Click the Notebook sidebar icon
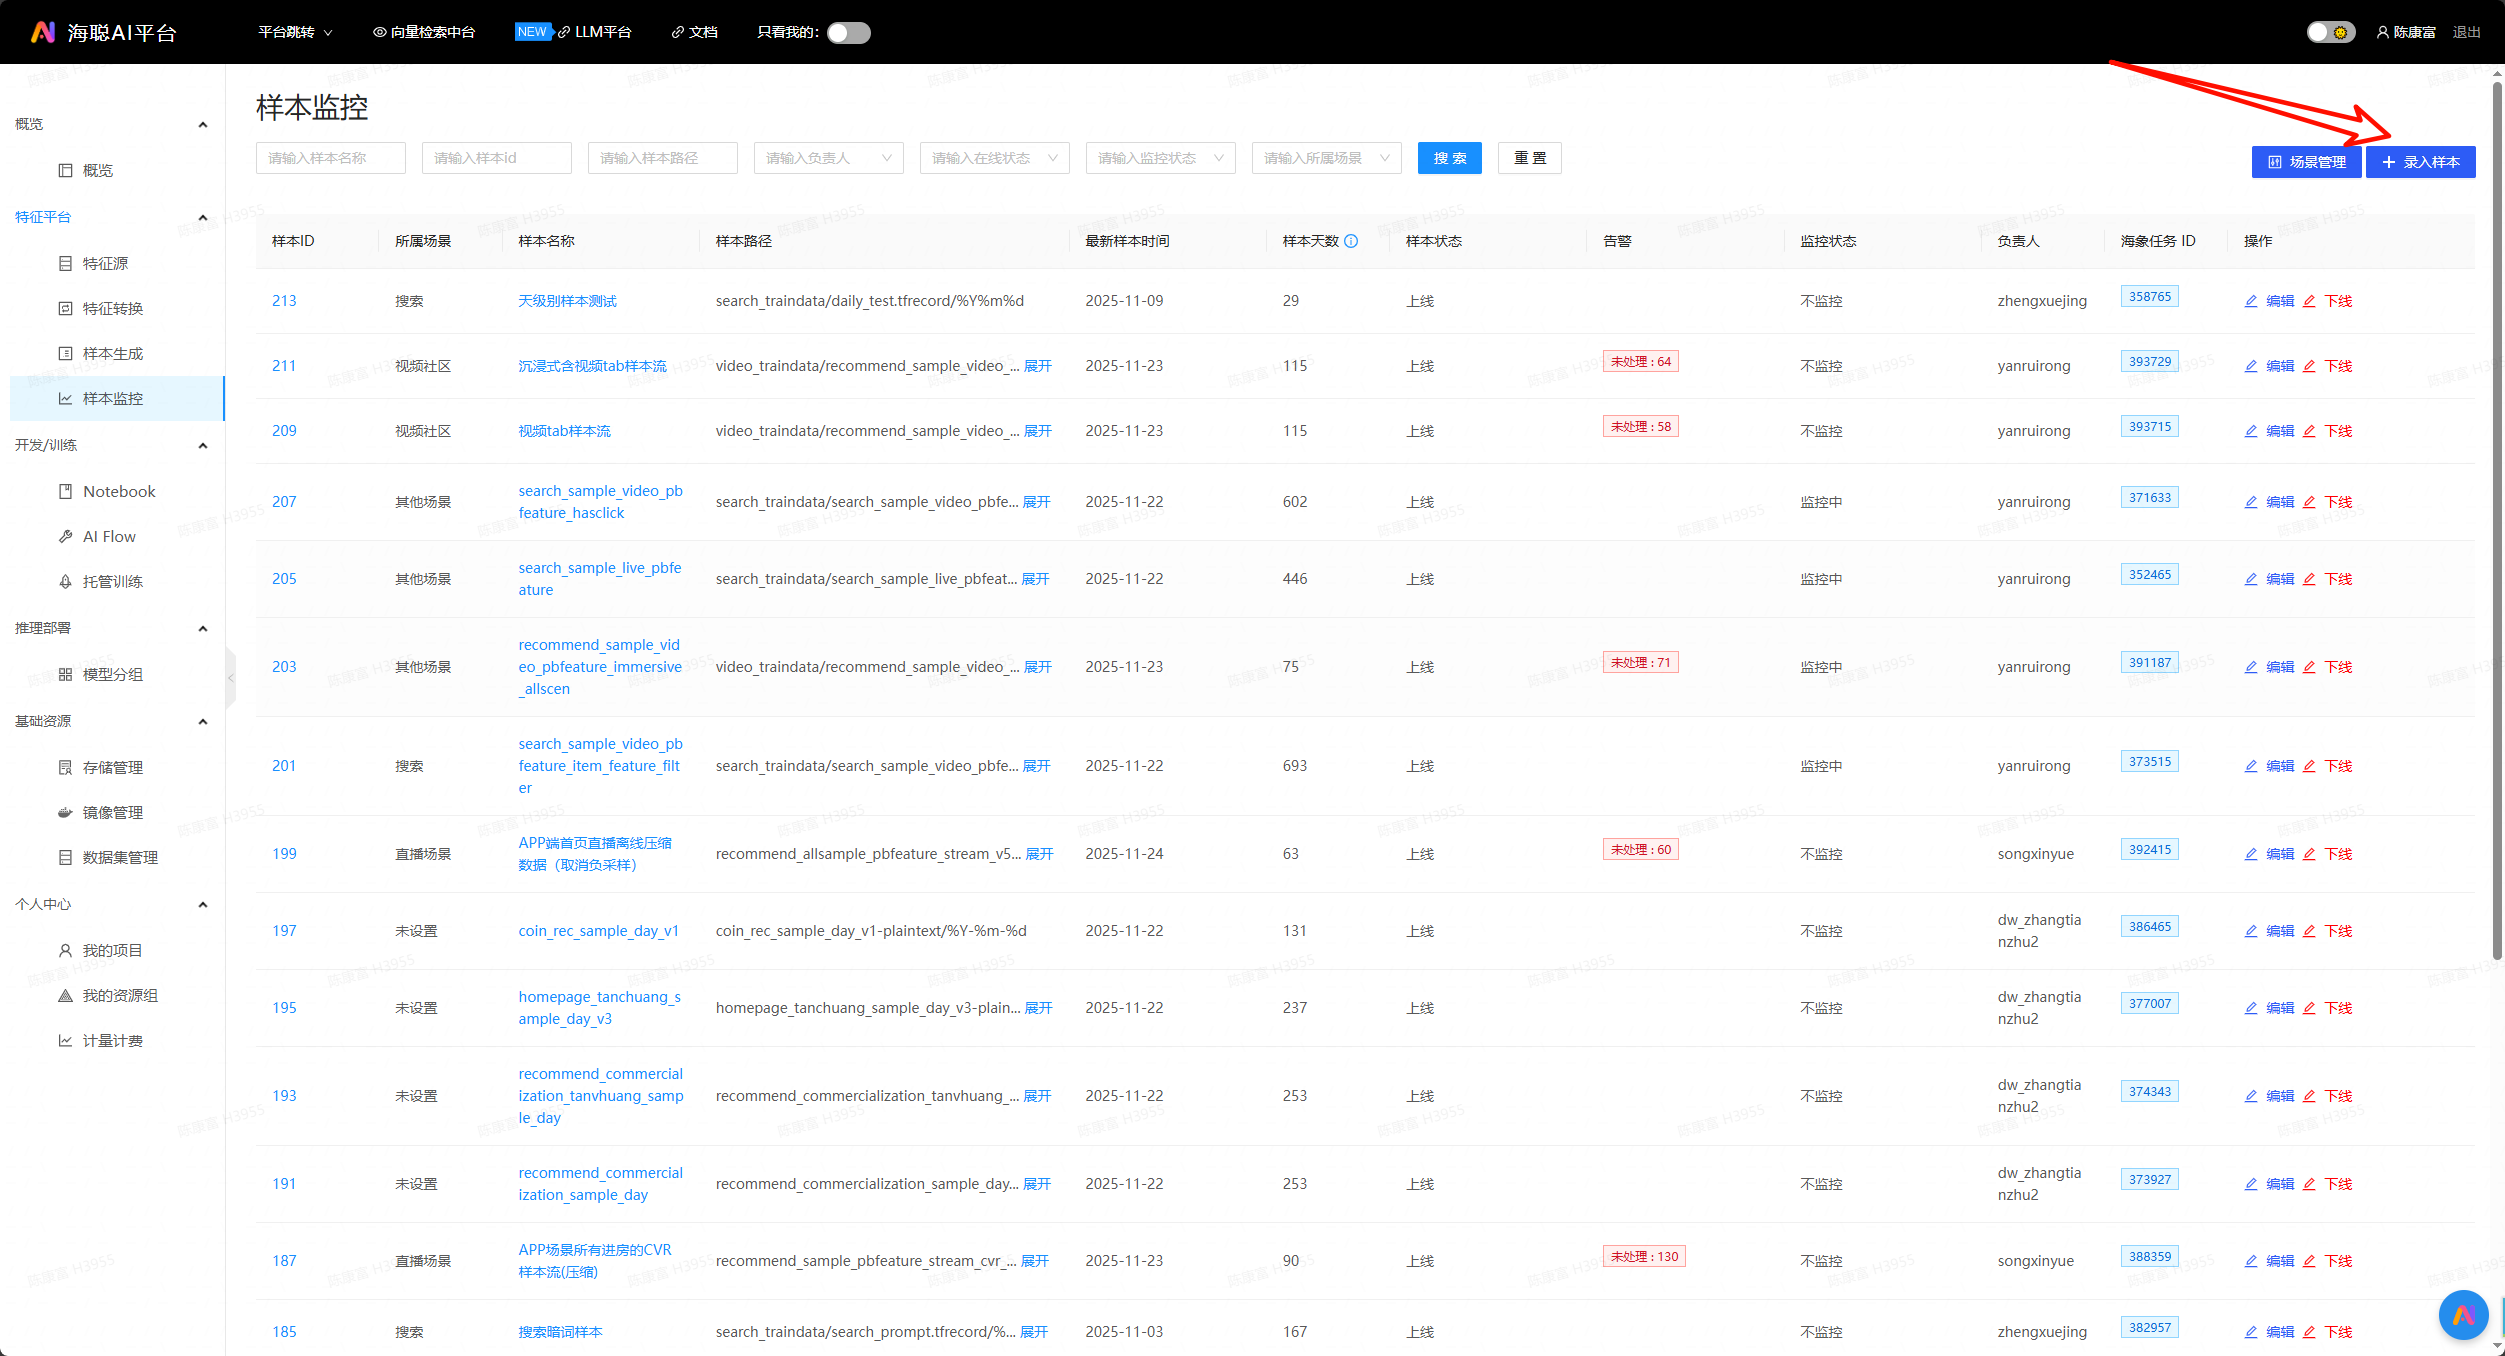Screen dimensions: 2505x1356 (65, 491)
